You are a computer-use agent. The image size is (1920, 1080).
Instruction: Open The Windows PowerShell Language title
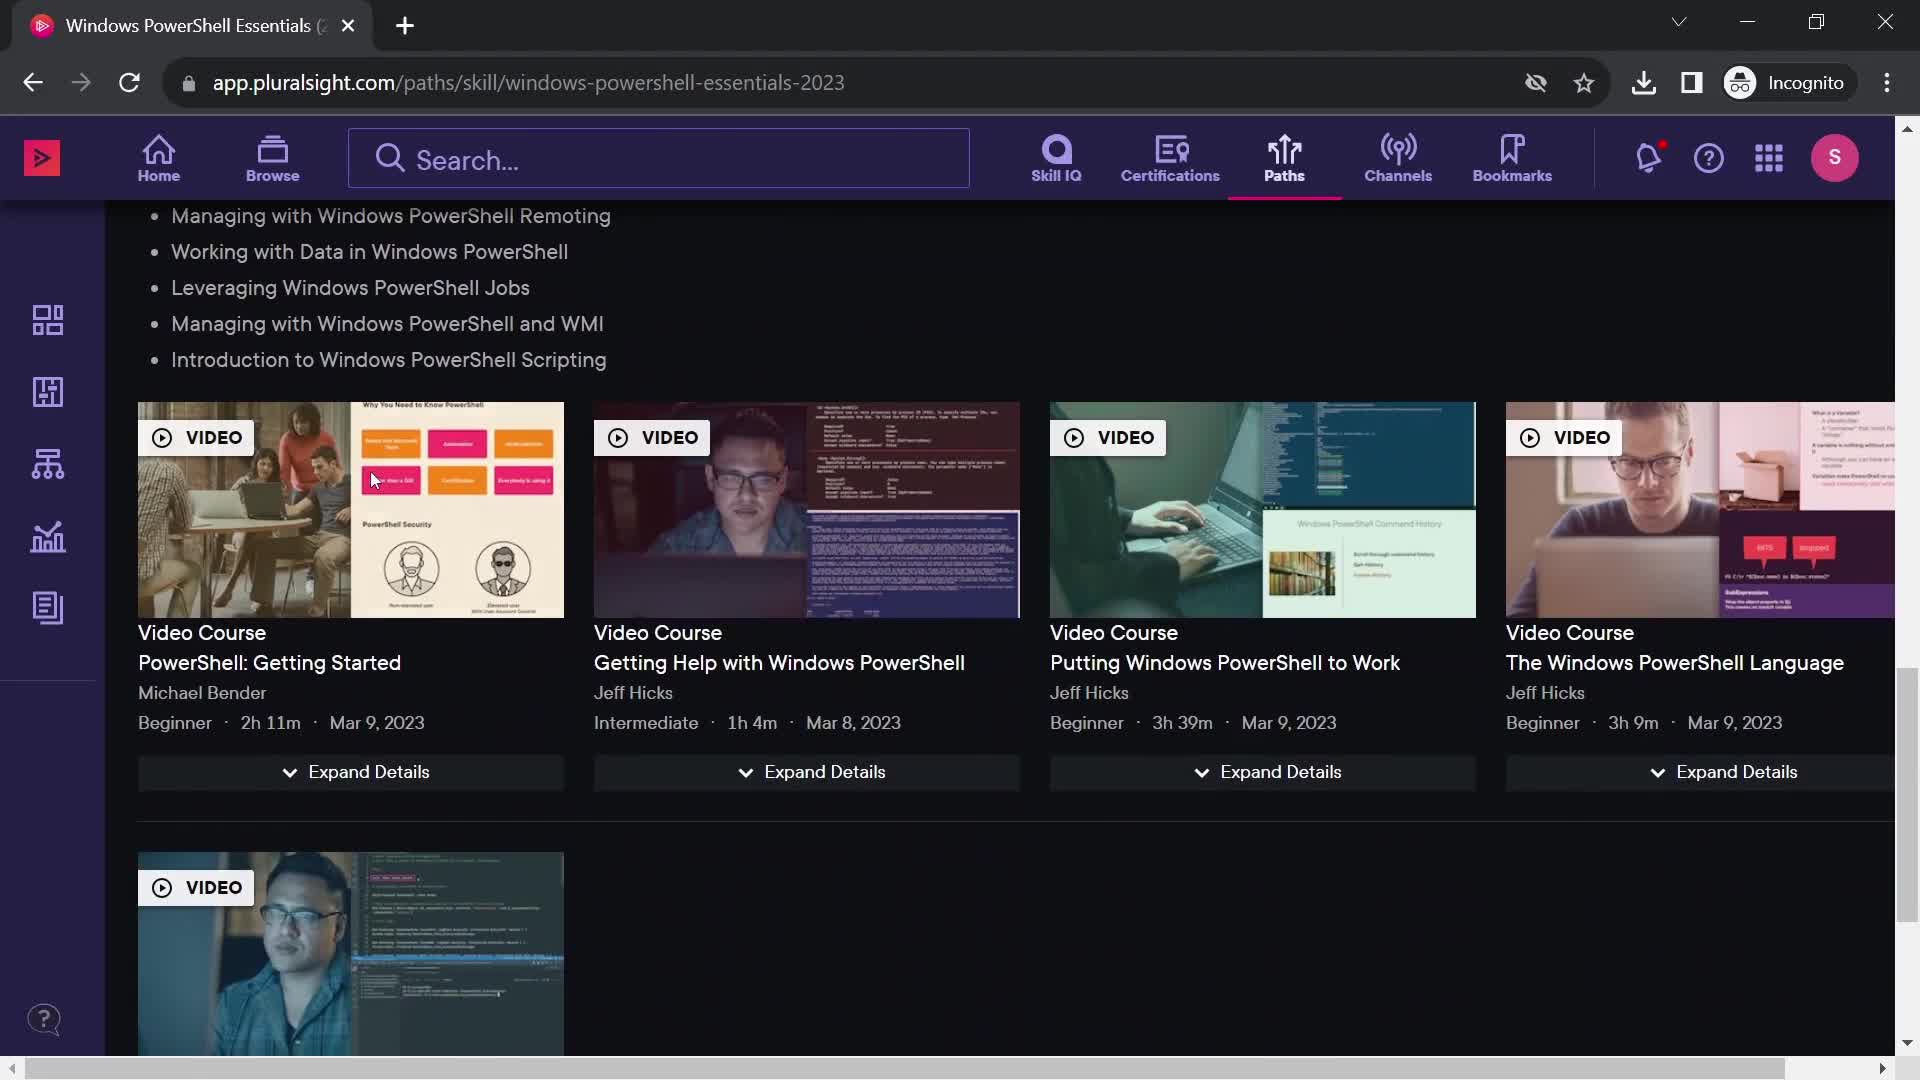[1675, 663]
